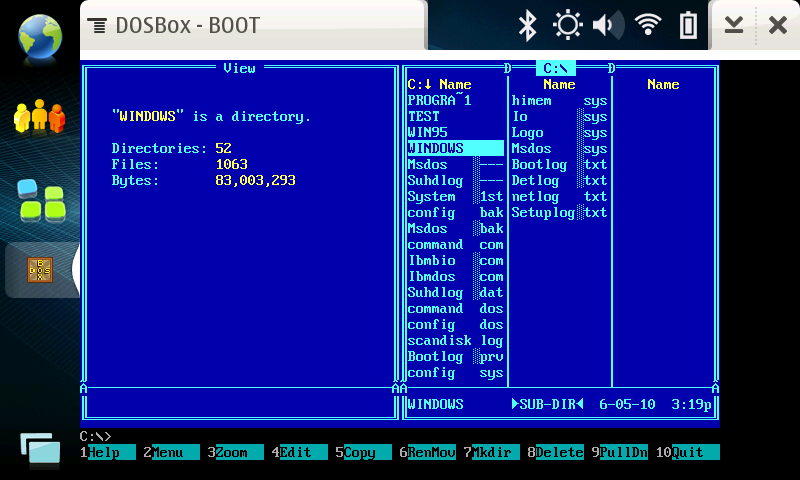Select the scandisk log file
The image size is (800, 480).
point(455,340)
